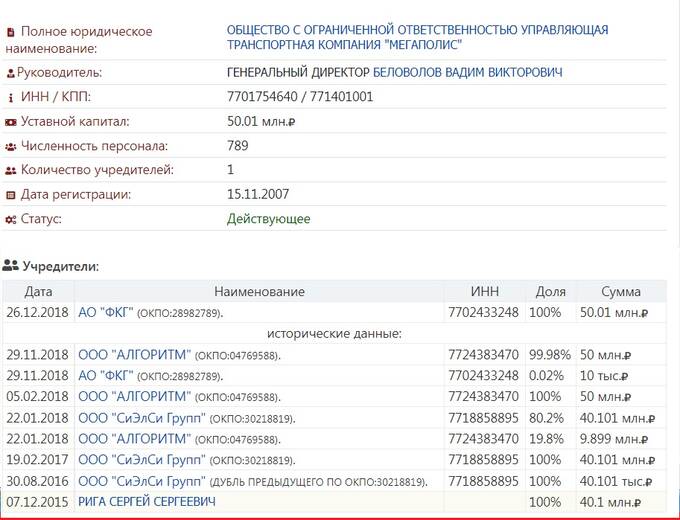Click the users icon next to Учредители heading
Screen dimensions: 680x520
pyautogui.click(x=10, y=265)
